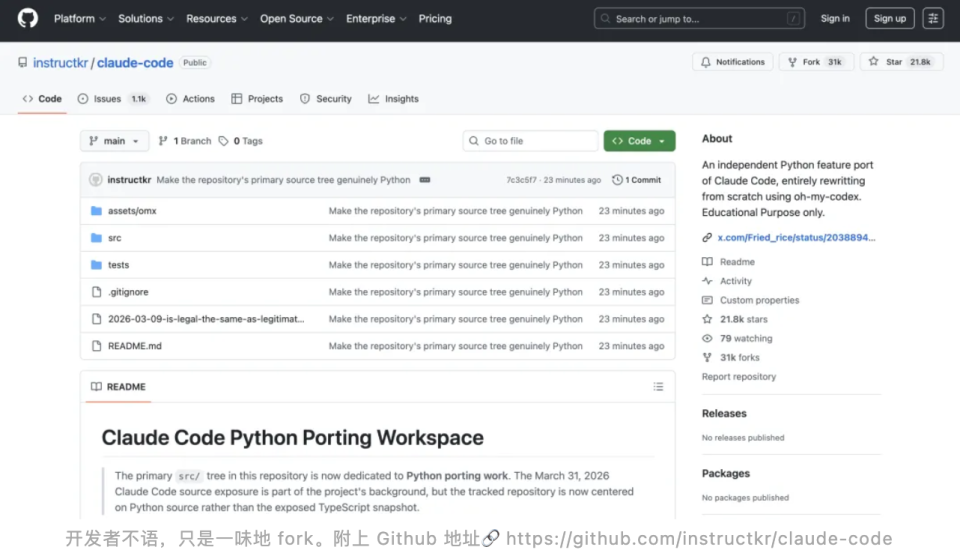The height and width of the screenshot is (559, 960).
Task: Click the Sign up button
Action: click(890, 18)
